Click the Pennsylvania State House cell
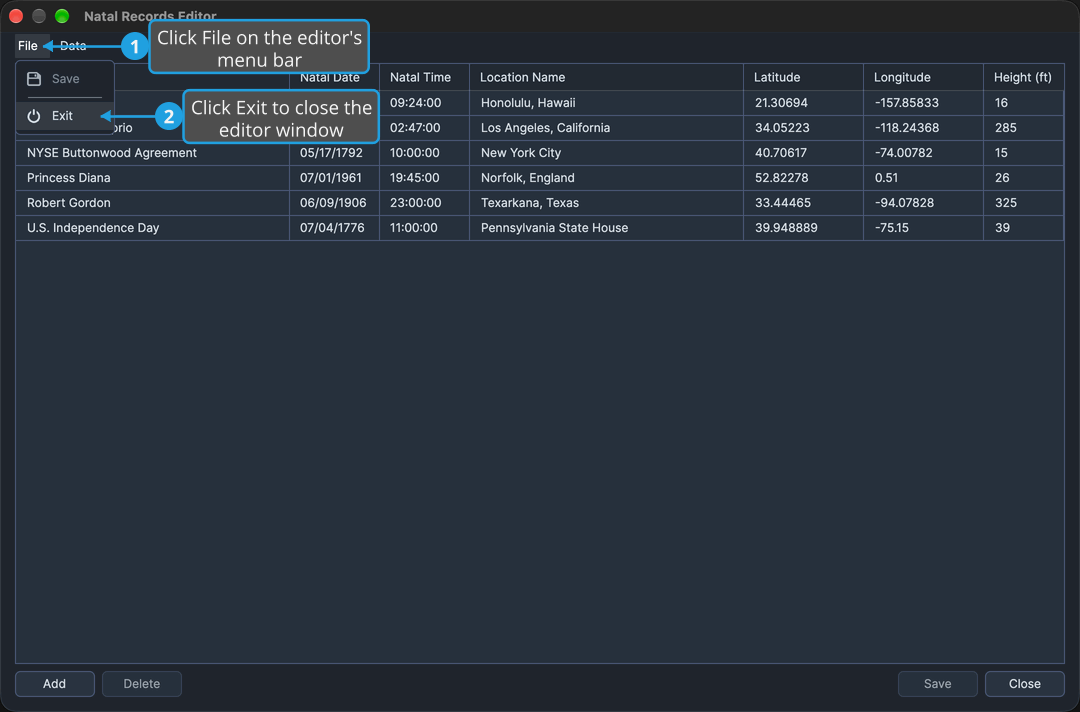This screenshot has height=712, width=1080. pos(606,227)
